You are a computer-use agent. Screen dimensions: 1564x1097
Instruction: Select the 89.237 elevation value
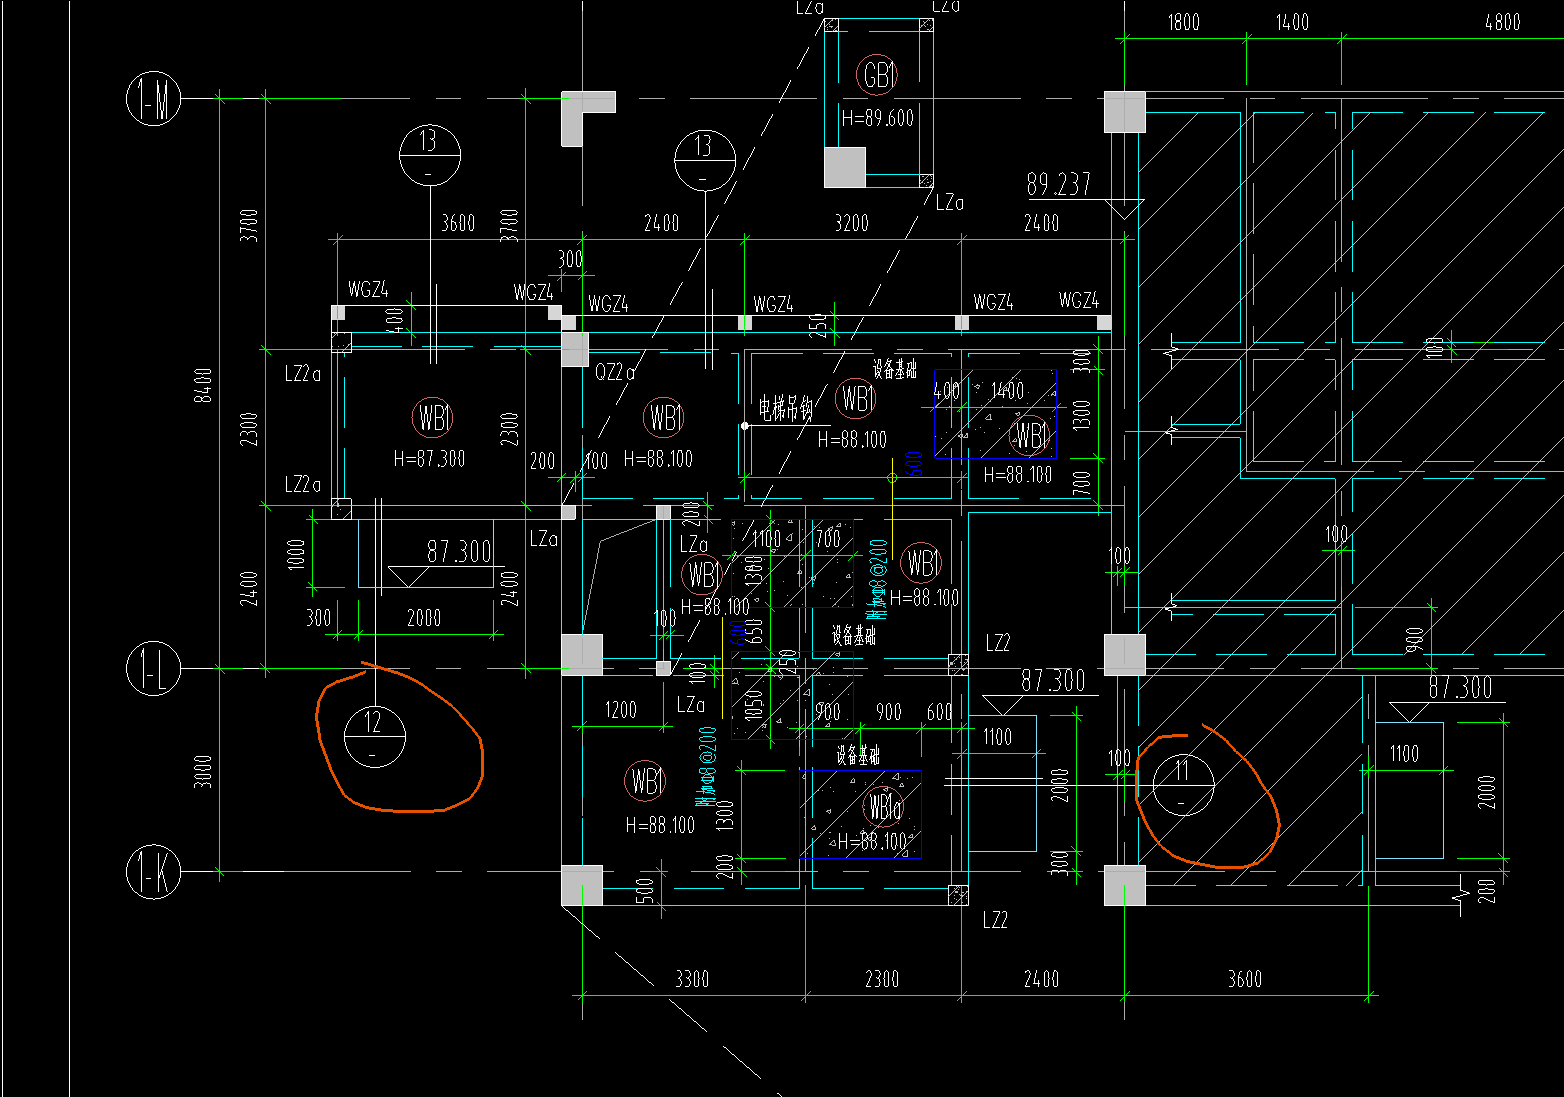1059,184
